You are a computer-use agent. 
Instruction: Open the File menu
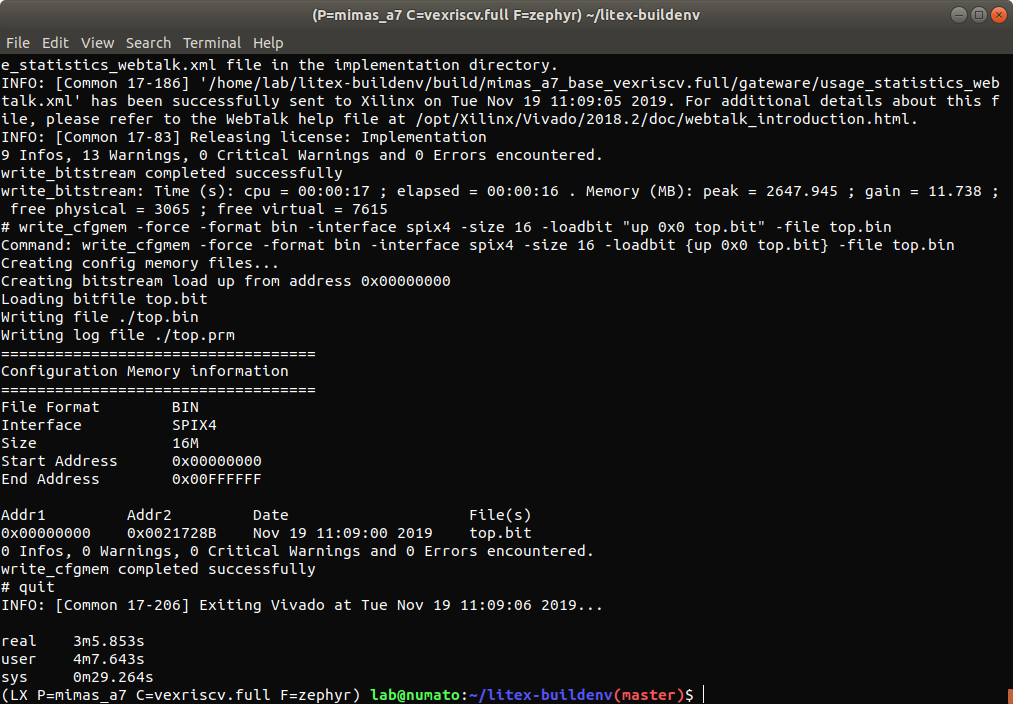(18, 43)
